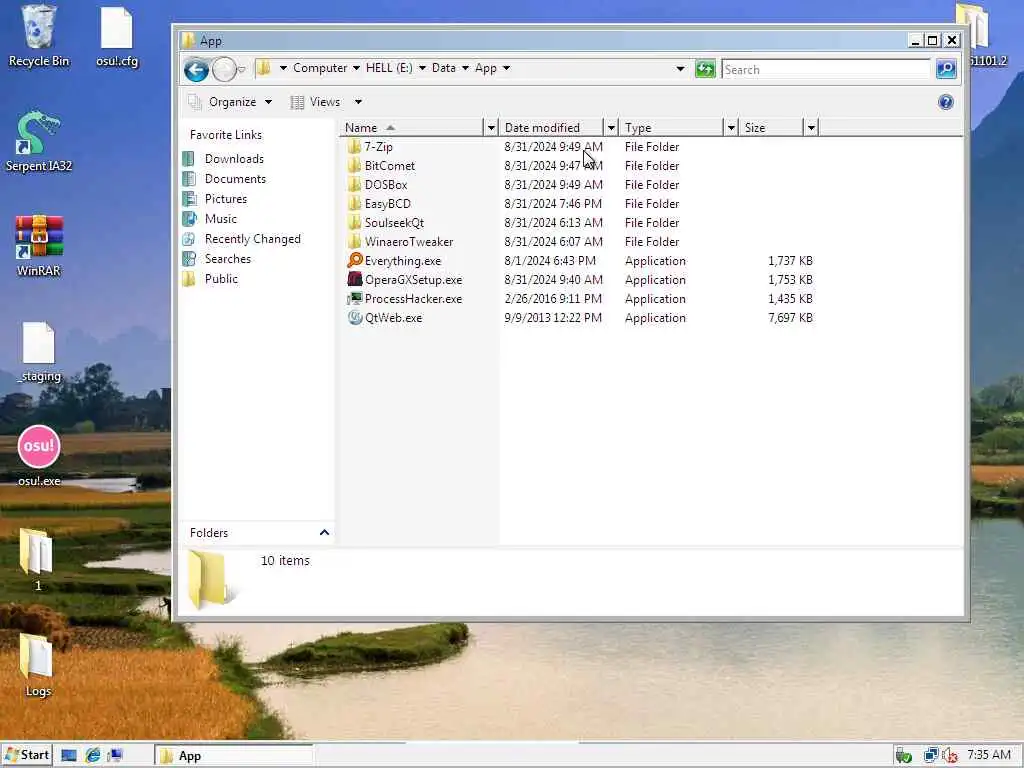Open the Name column filter dropdown
Screen dimensions: 1024x768
[491, 127]
